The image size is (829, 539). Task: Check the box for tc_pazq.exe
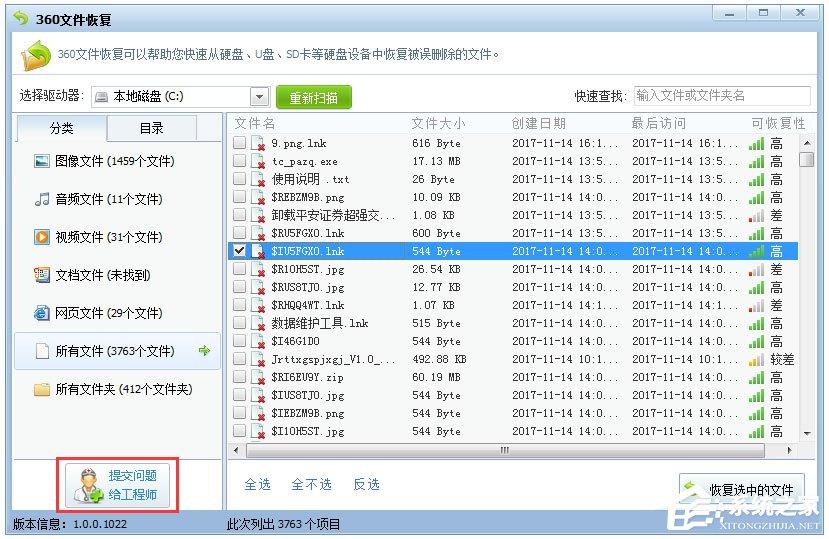tap(240, 160)
